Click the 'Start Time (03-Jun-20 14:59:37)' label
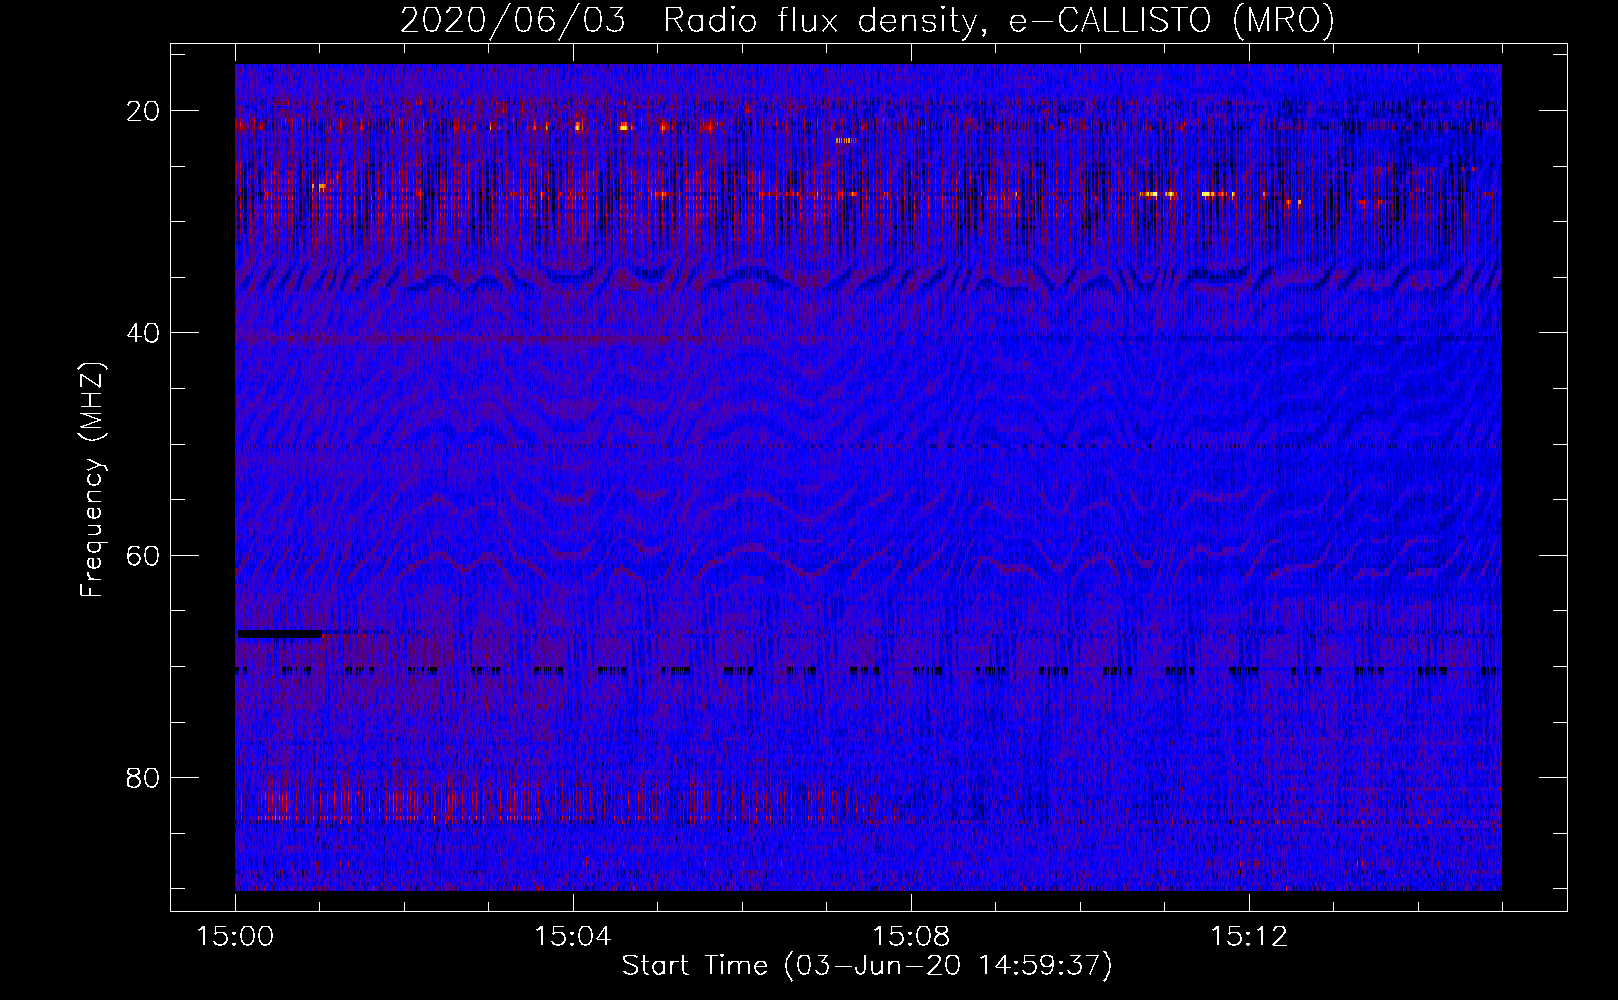The image size is (1618, 1000). [867, 966]
